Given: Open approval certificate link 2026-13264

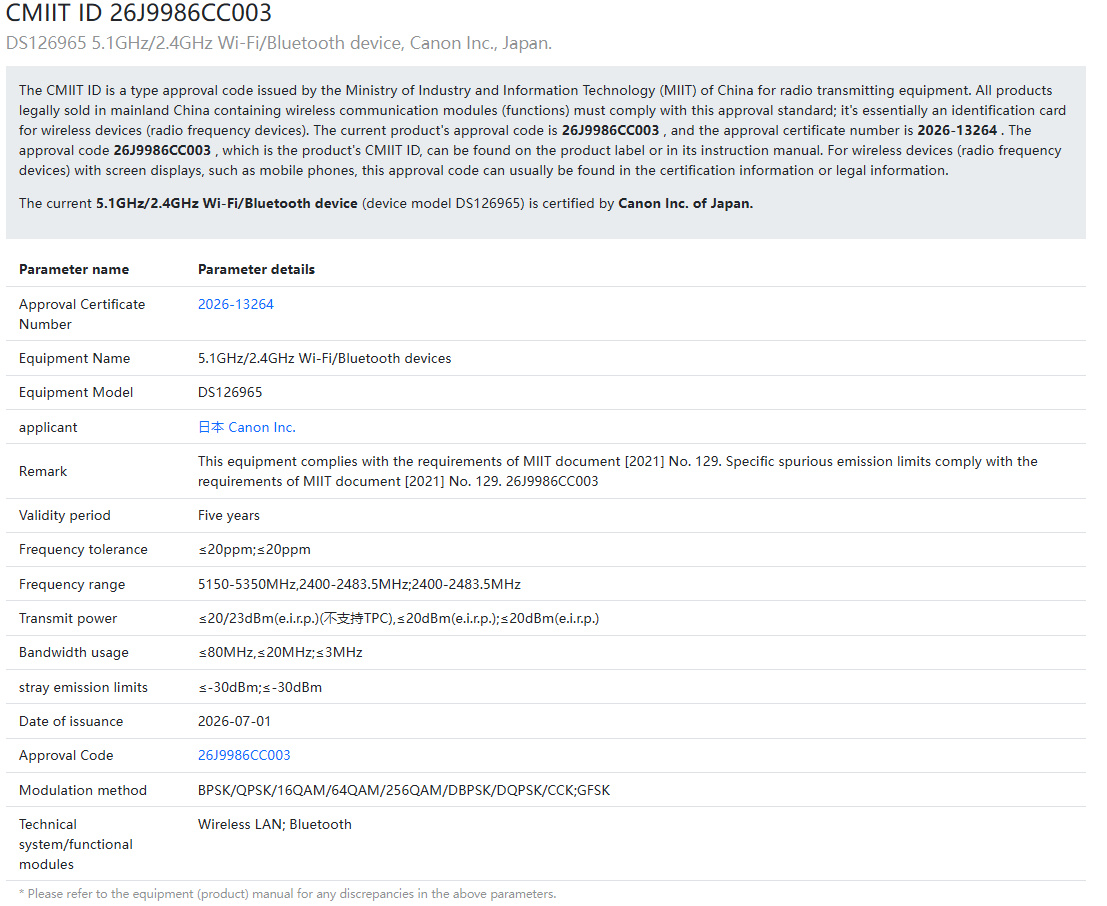Looking at the screenshot, I should tap(236, 304).
